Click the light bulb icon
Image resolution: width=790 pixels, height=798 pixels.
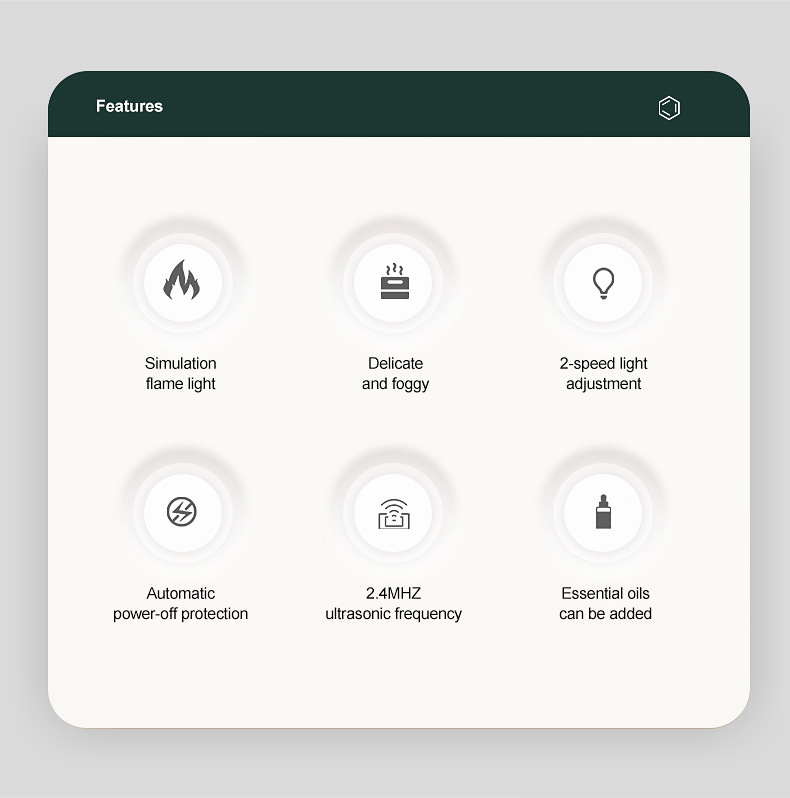[x=603, y=283]
